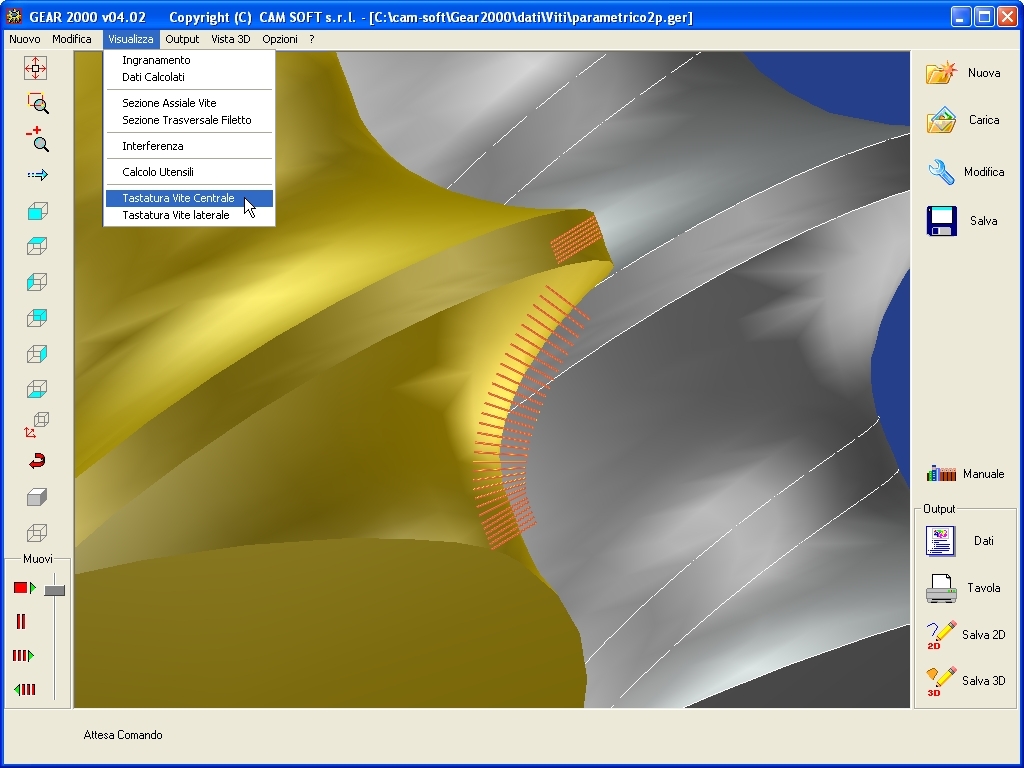This screenshot has height=768, width=1024.
Task: Click the Nuova button in right panel
Action: pyautogui.click(x=964, y=72)
